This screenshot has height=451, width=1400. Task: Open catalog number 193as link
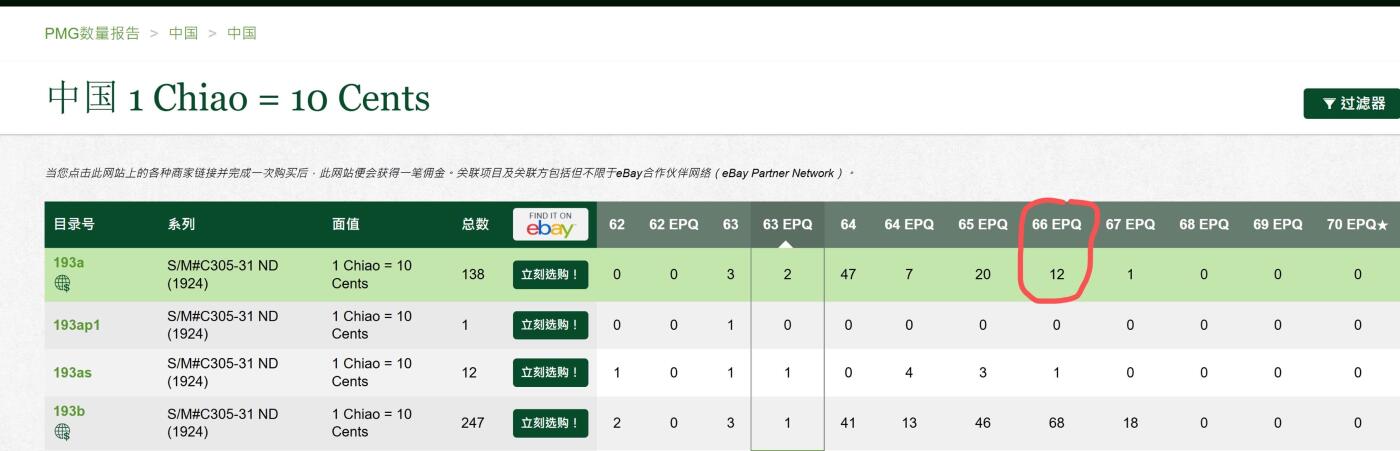point(73,372)
